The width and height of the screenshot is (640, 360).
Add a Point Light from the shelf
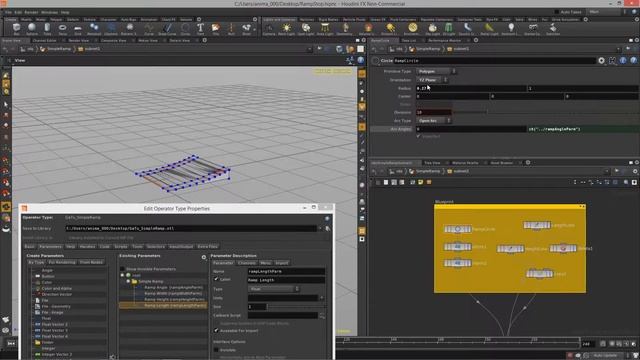click(287, 29)
